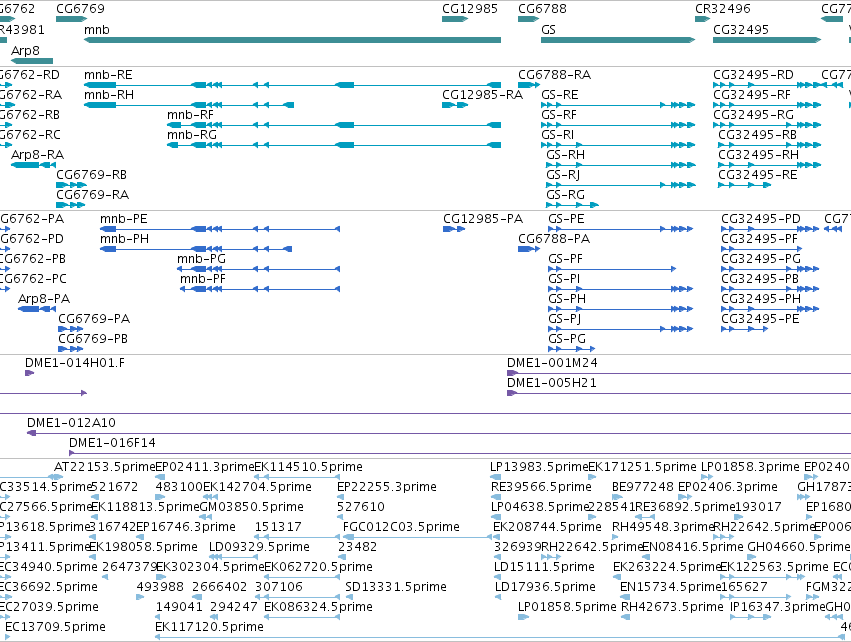Click protein CG32495-PD label
Viewport: 851px width, 642px height.
[761, 219]
